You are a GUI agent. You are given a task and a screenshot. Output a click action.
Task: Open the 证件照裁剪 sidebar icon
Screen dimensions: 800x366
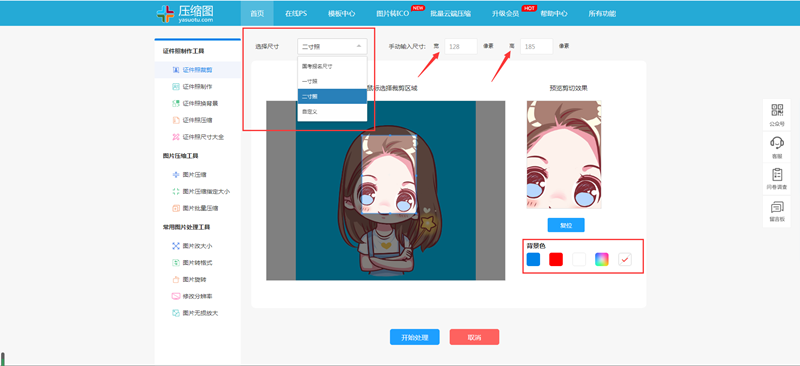(176, 70)
